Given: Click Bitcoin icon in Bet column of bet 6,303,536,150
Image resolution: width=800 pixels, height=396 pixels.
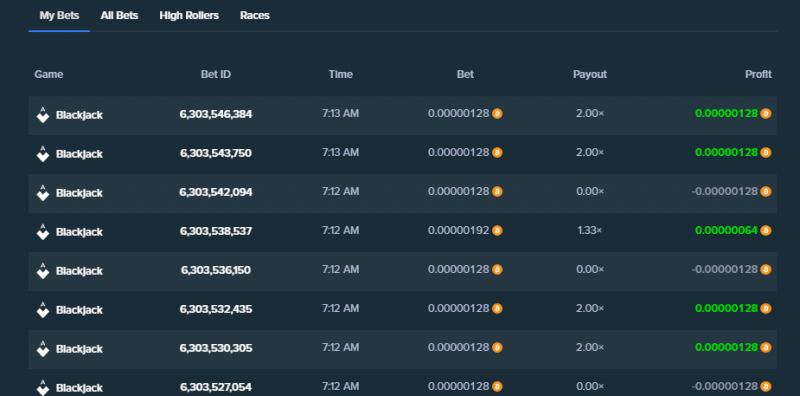Looking at the screenshot, I should pyautogui.click(x=497, y=269).
